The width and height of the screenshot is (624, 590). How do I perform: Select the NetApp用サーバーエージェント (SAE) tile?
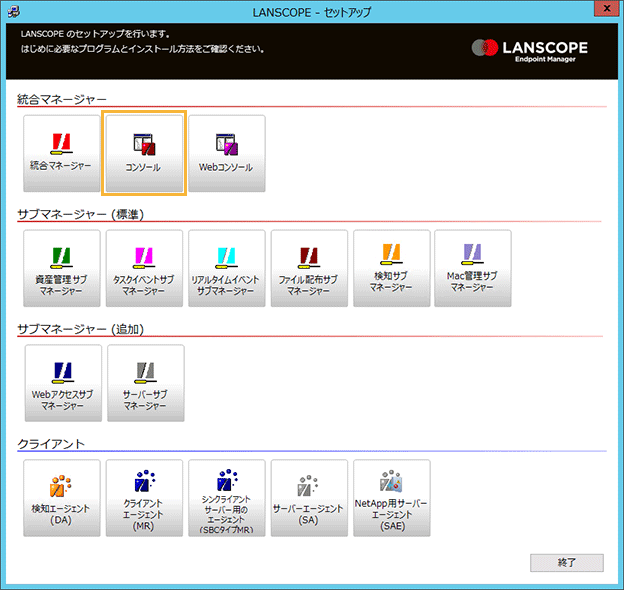pos(392,498)
